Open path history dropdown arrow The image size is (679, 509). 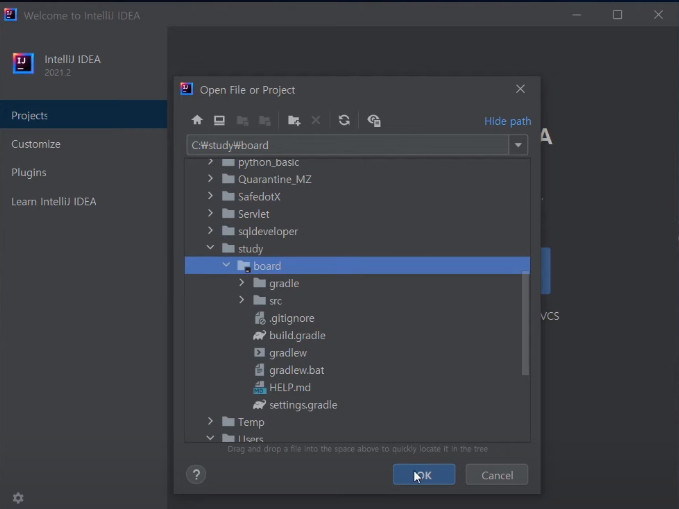[x=518, y=145]
